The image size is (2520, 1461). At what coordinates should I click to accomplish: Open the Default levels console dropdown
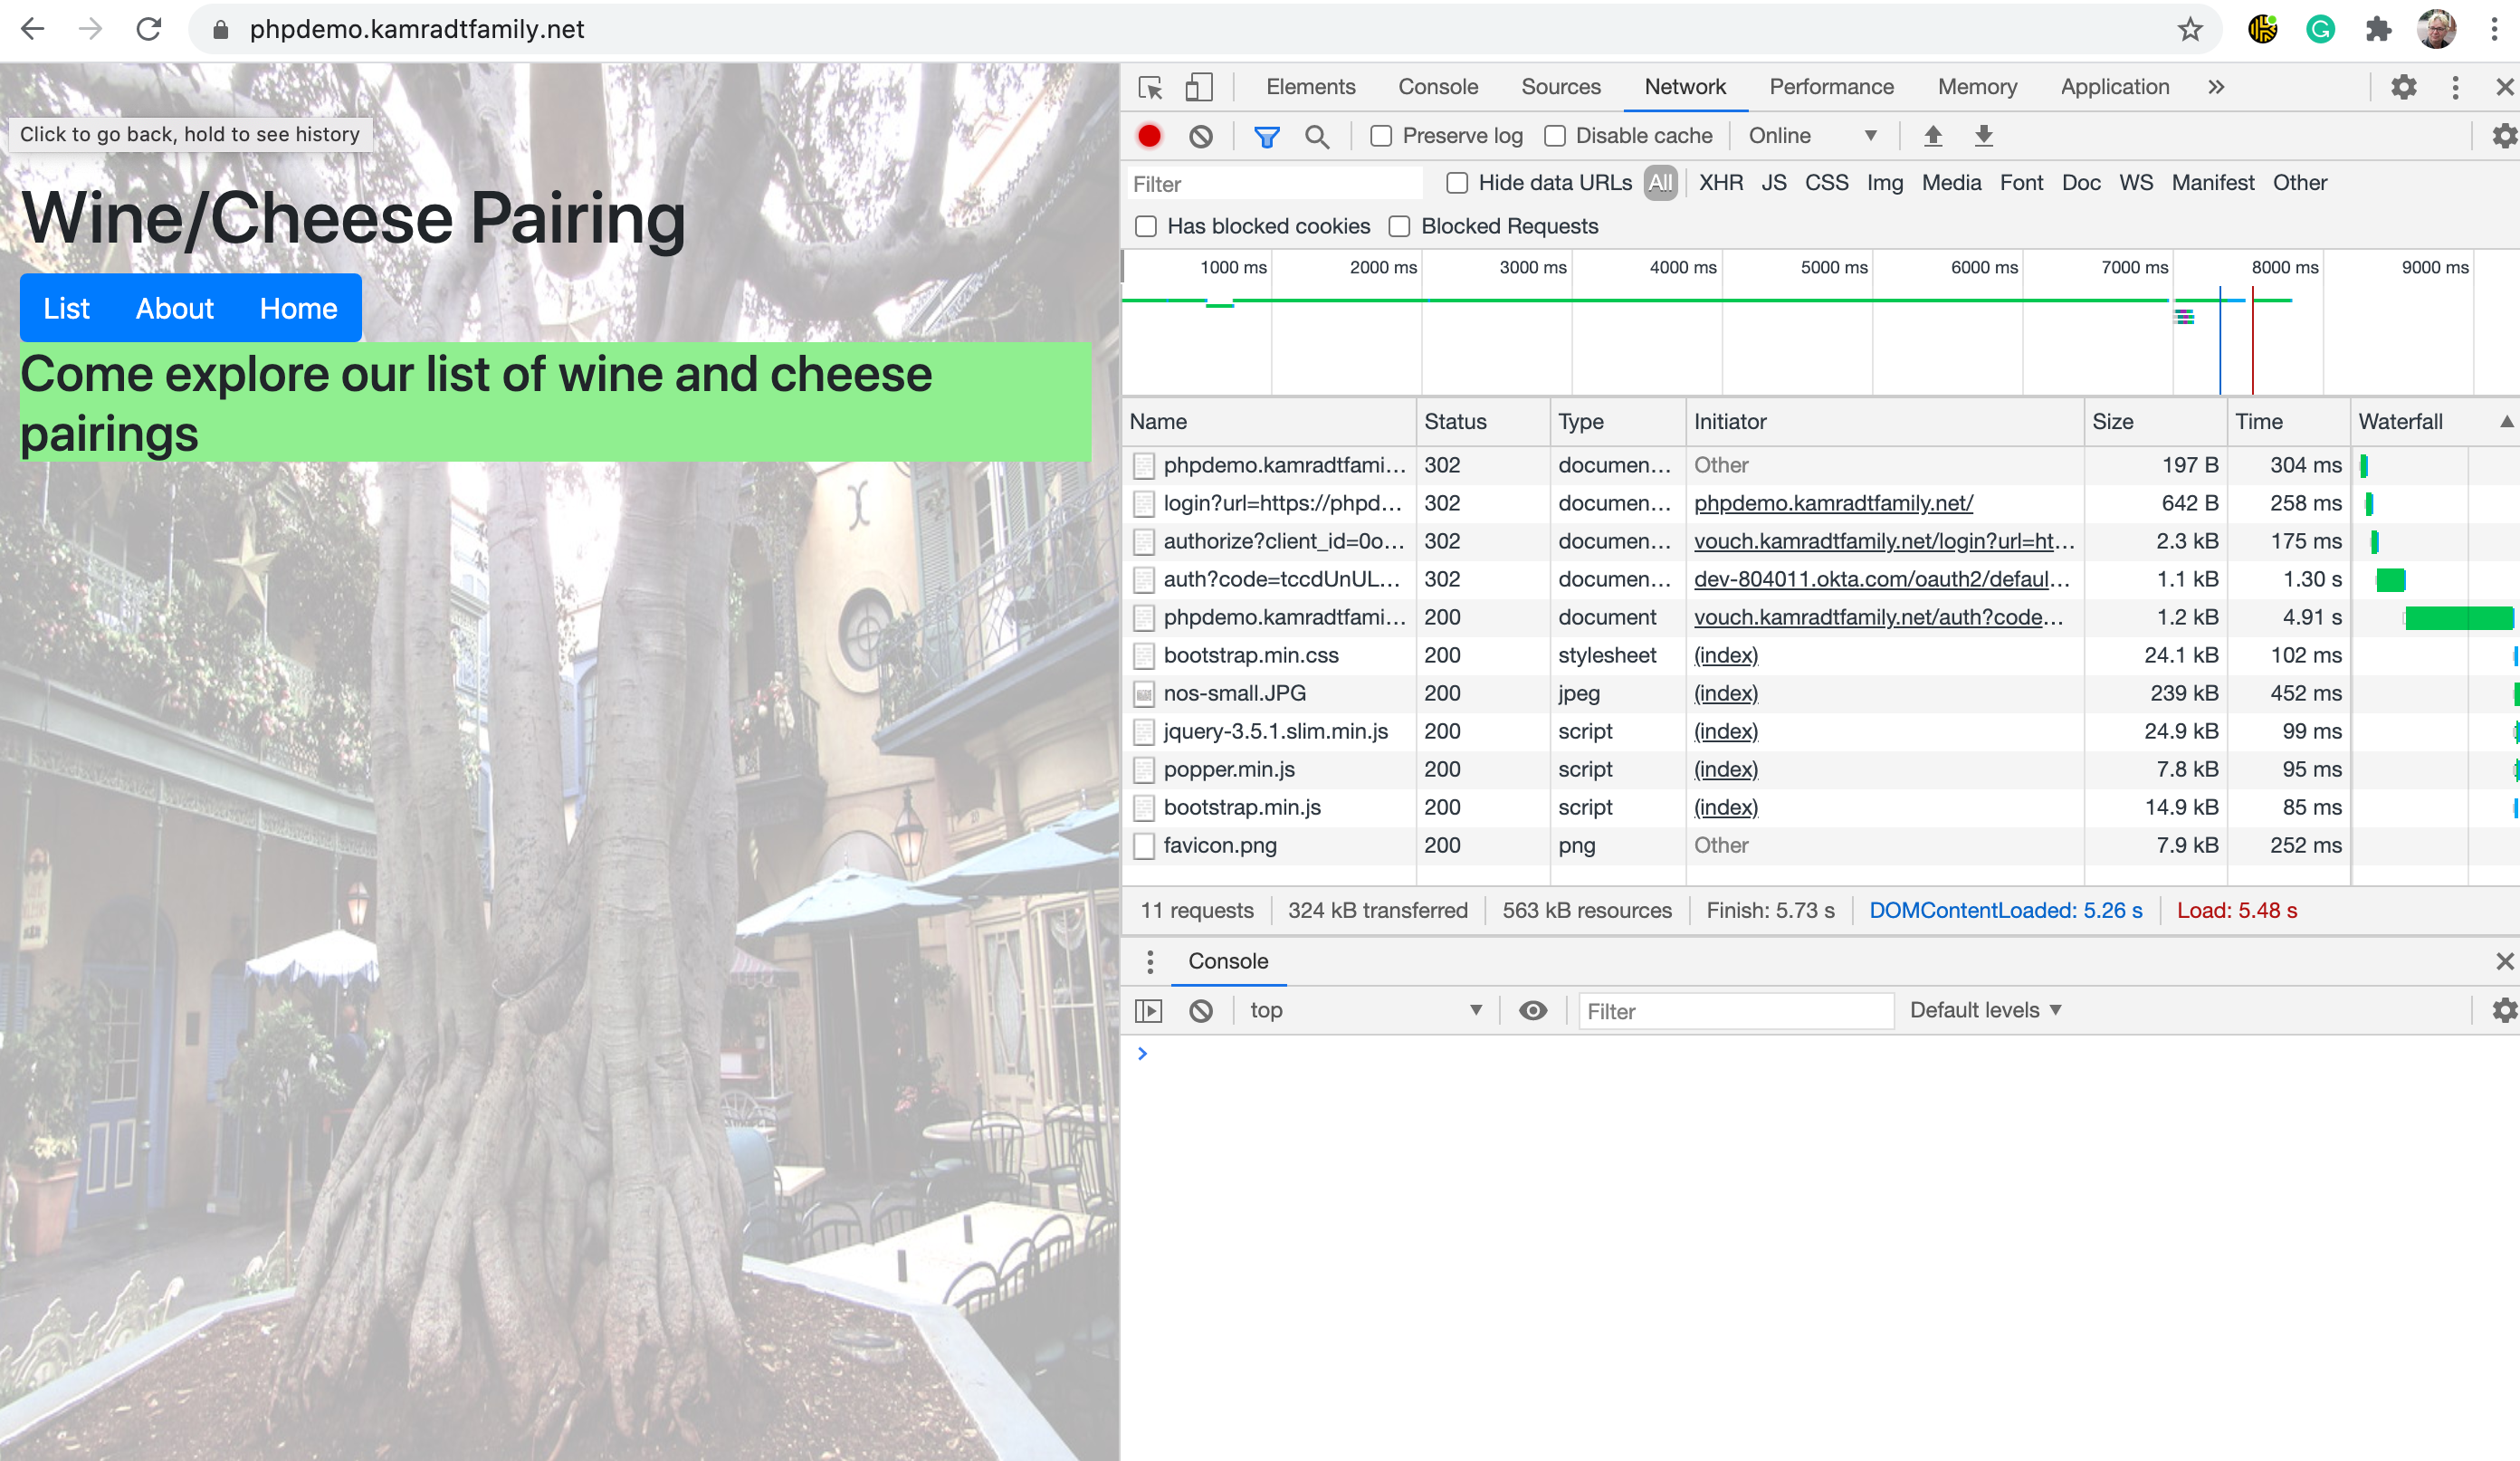[x=1985, y=1010]
